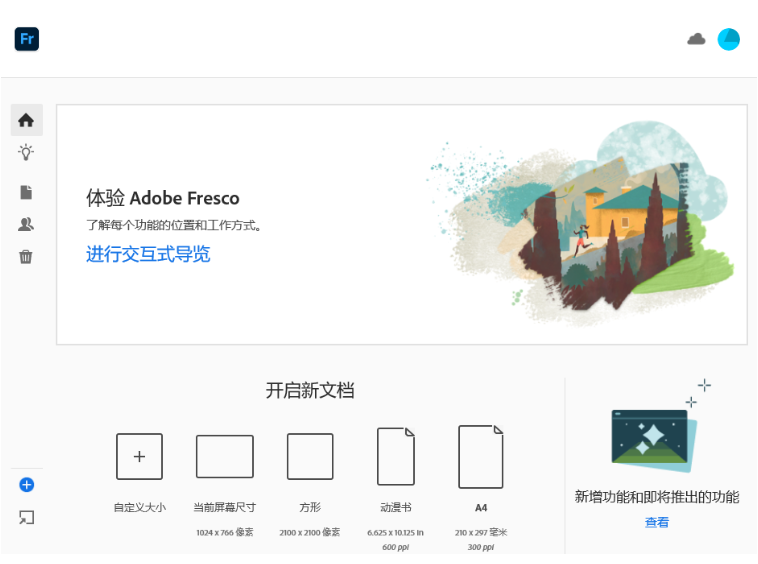Select the 方形 square document preset

click(x=310, y=456)
